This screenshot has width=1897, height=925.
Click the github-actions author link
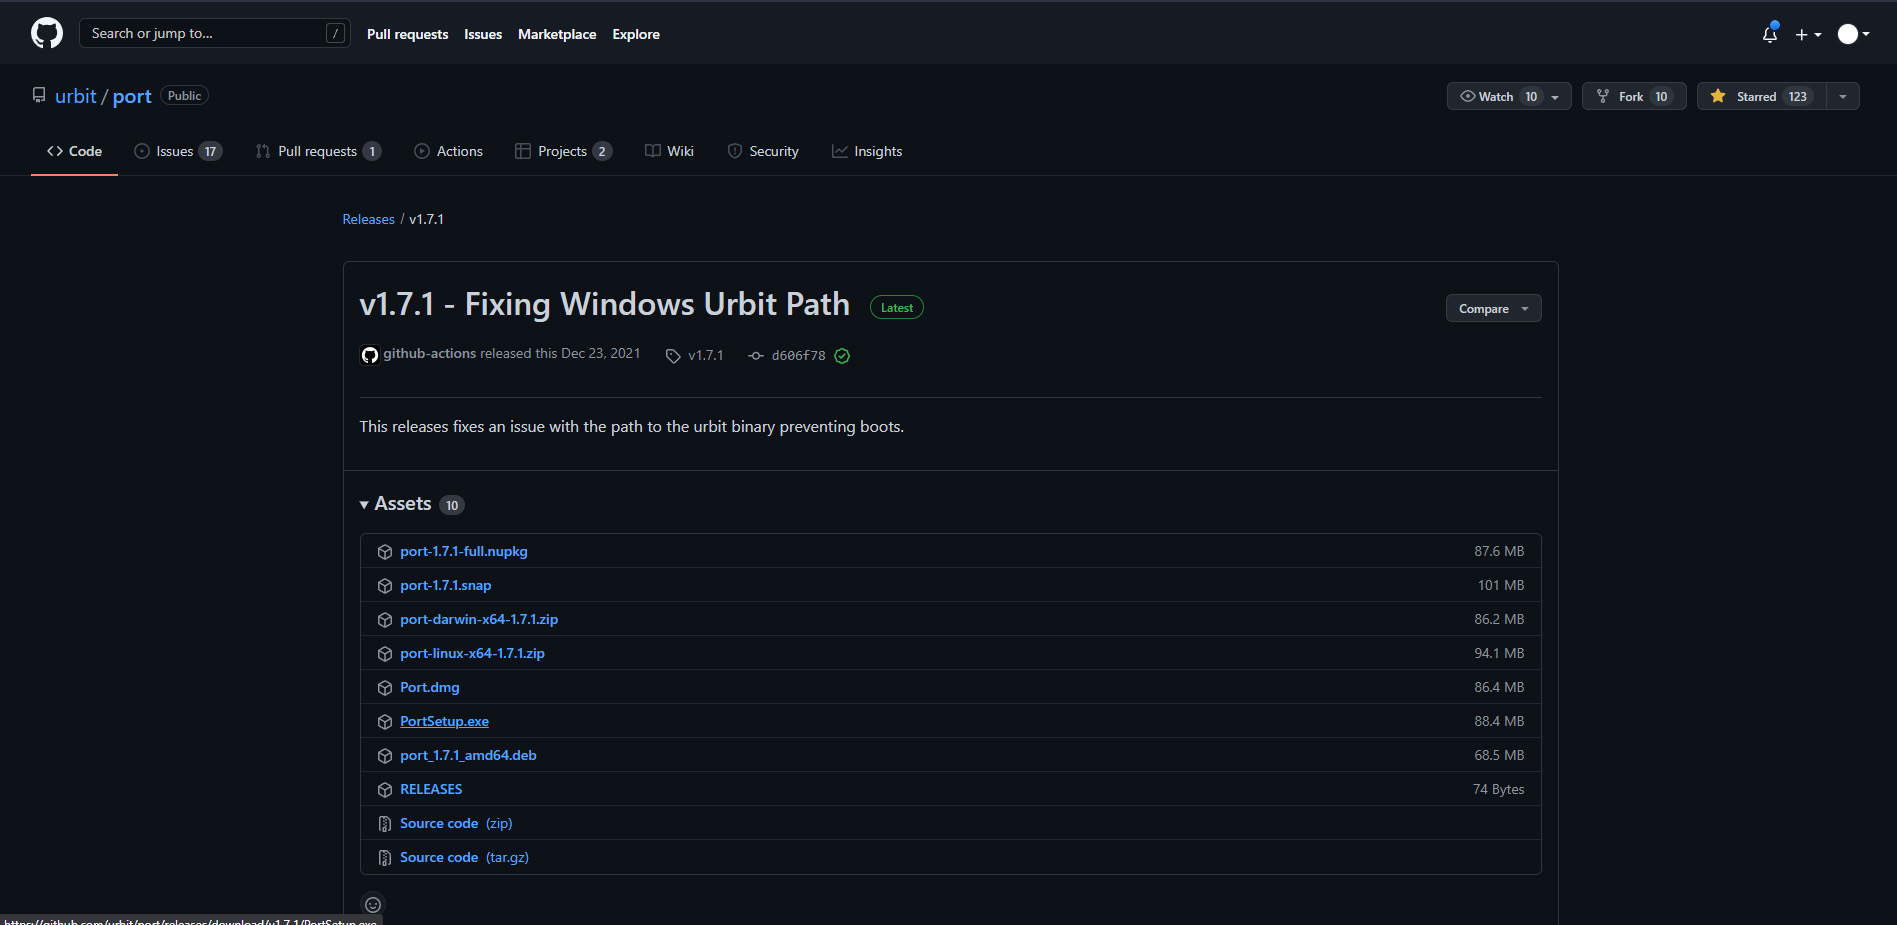click(x=429, y=353)
